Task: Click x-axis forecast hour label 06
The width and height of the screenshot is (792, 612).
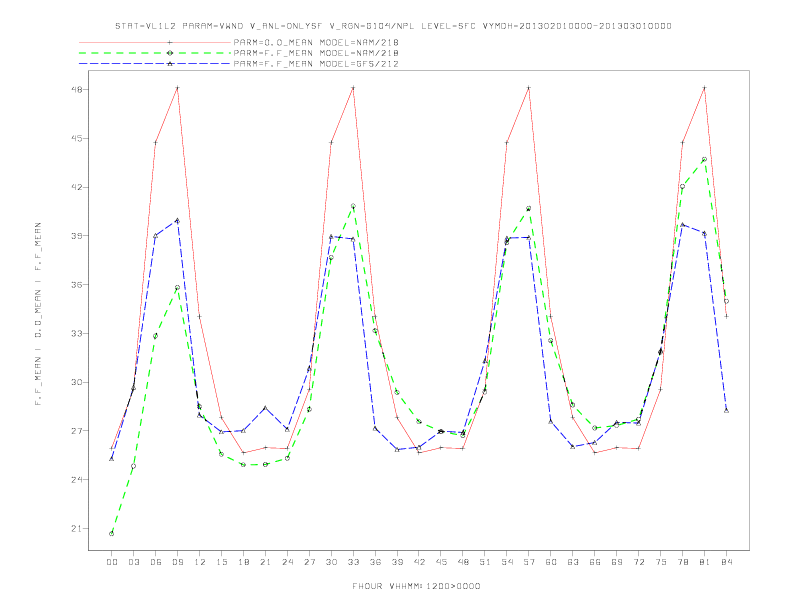Action: point(156,562)
